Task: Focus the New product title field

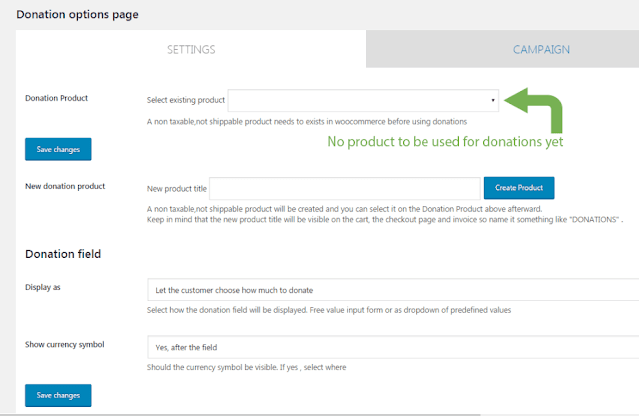Action: click(345, 188)
